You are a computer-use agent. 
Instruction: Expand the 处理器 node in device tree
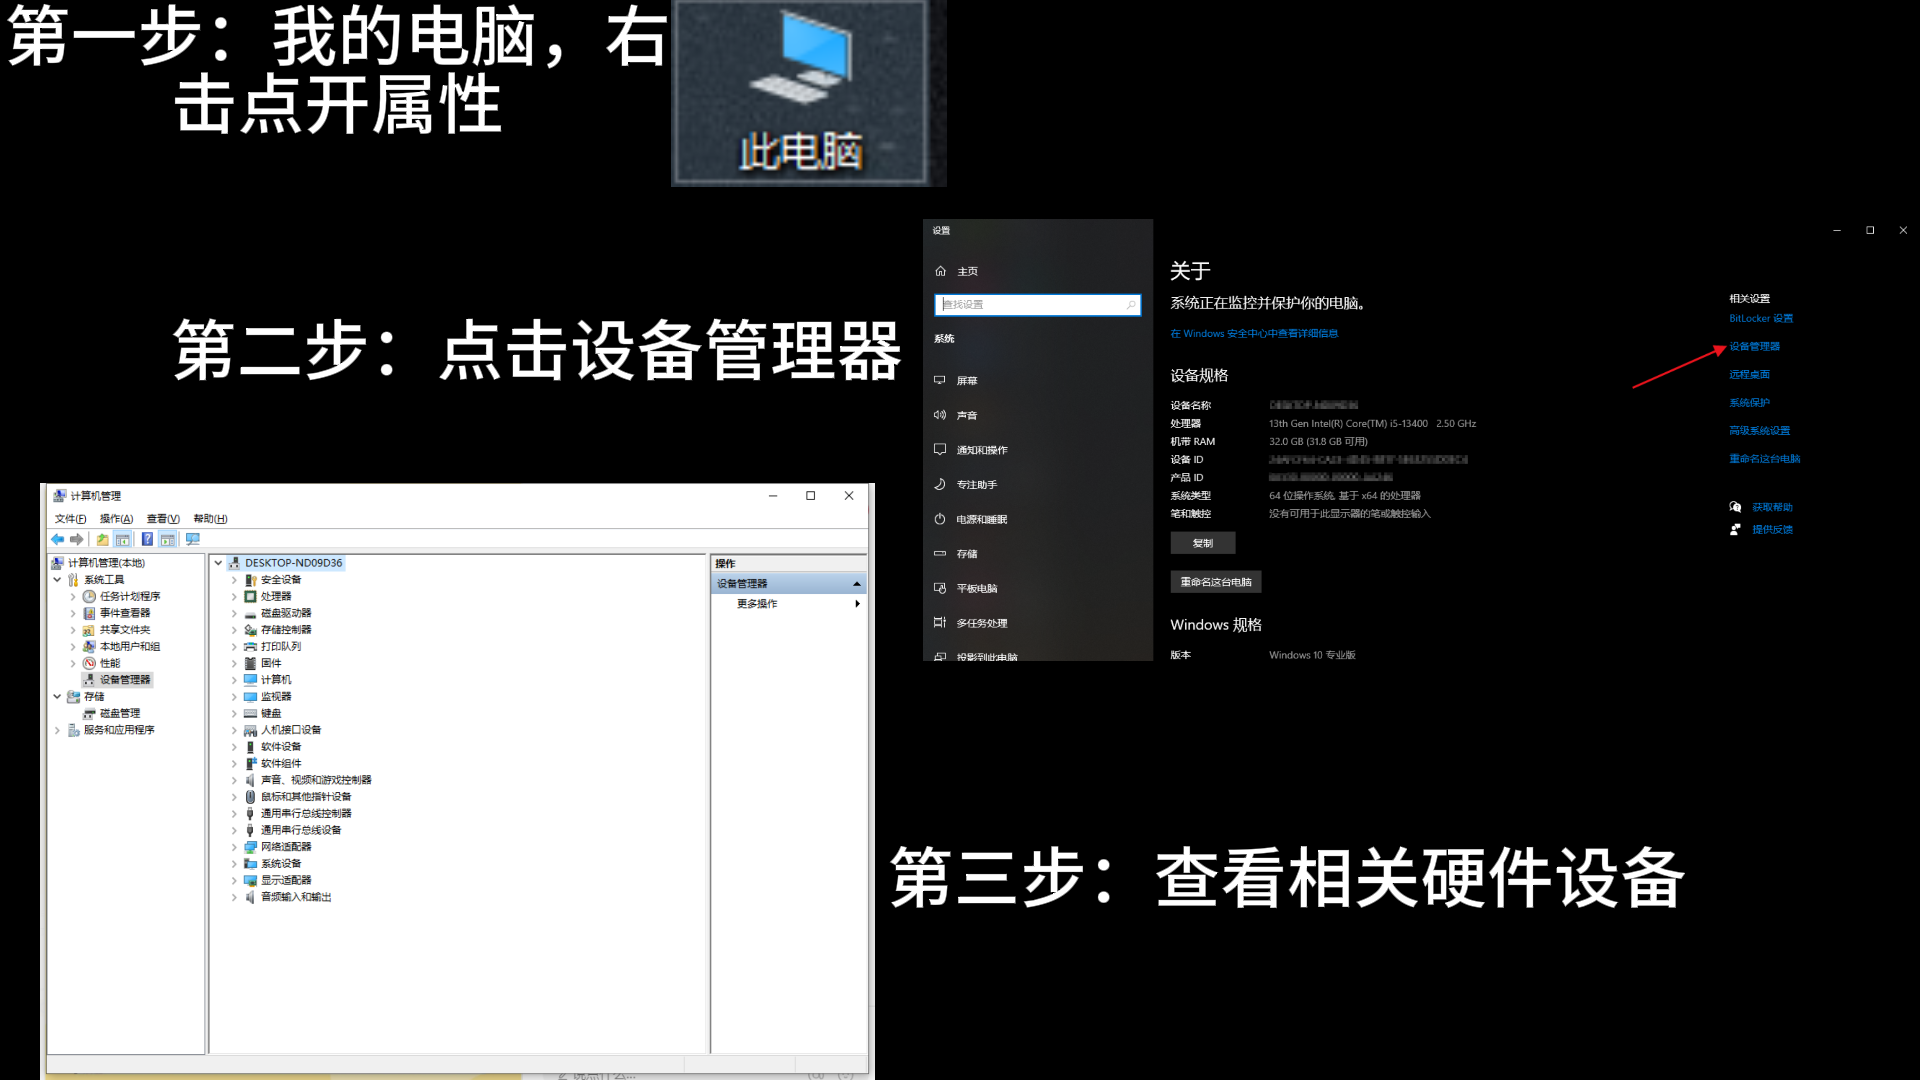coord(234,597)
